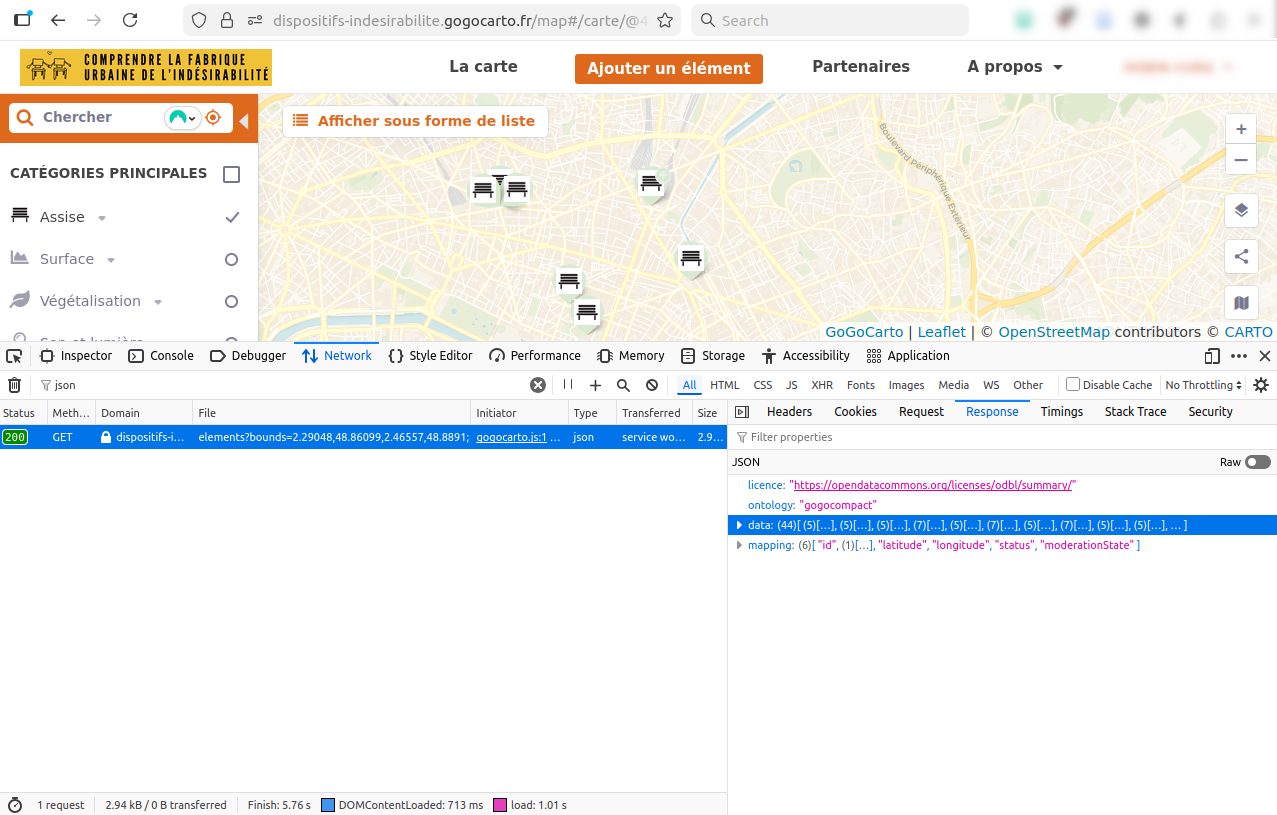Open Network panel settings gear

click(x=1261, y=385)
